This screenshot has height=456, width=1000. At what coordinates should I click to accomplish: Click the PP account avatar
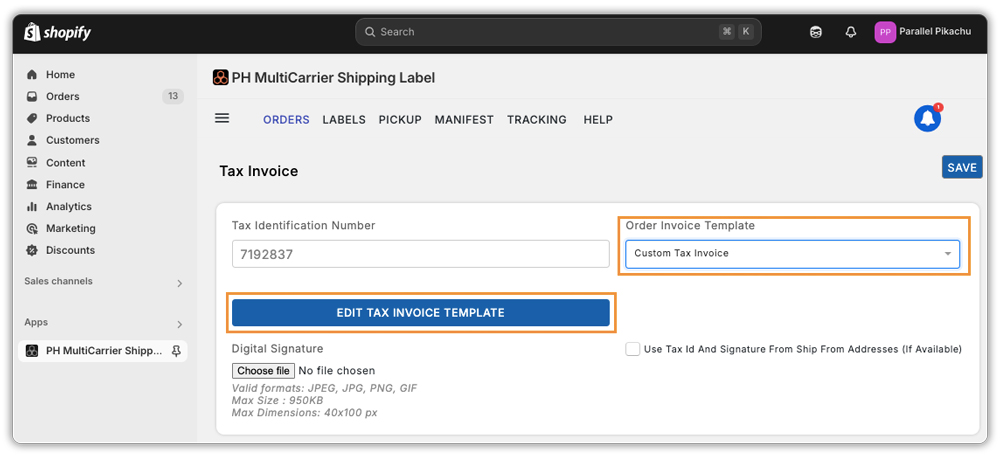tap(885, 32)
